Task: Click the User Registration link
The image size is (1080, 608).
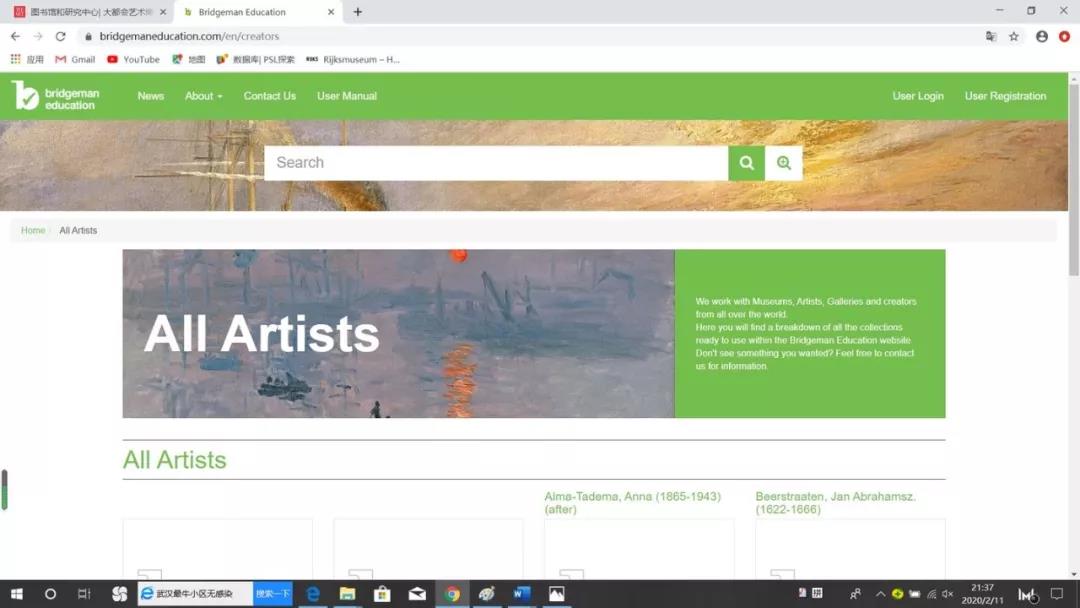Action: (x=1005, y=96)
